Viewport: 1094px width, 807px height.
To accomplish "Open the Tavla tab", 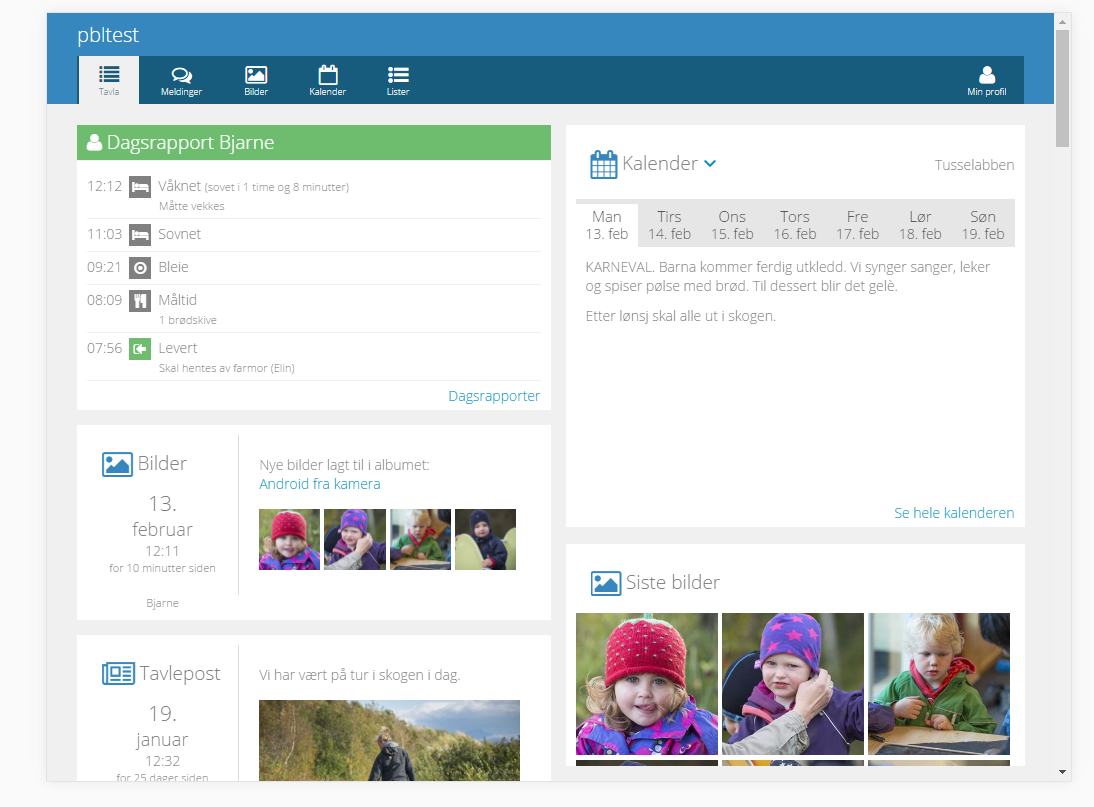I will click(x=109, y=80).
